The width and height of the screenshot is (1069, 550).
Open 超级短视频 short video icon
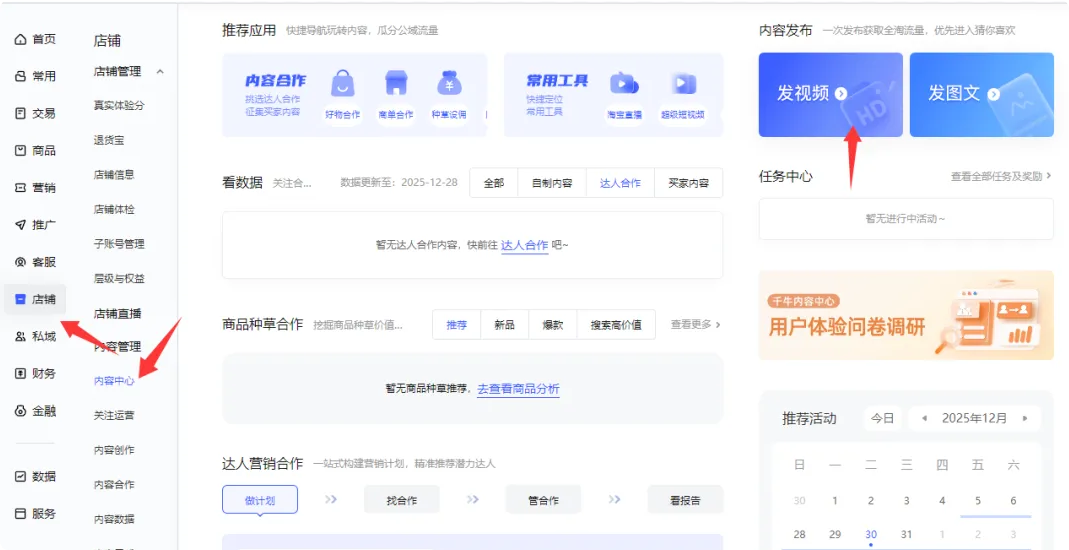click(682, 84)
